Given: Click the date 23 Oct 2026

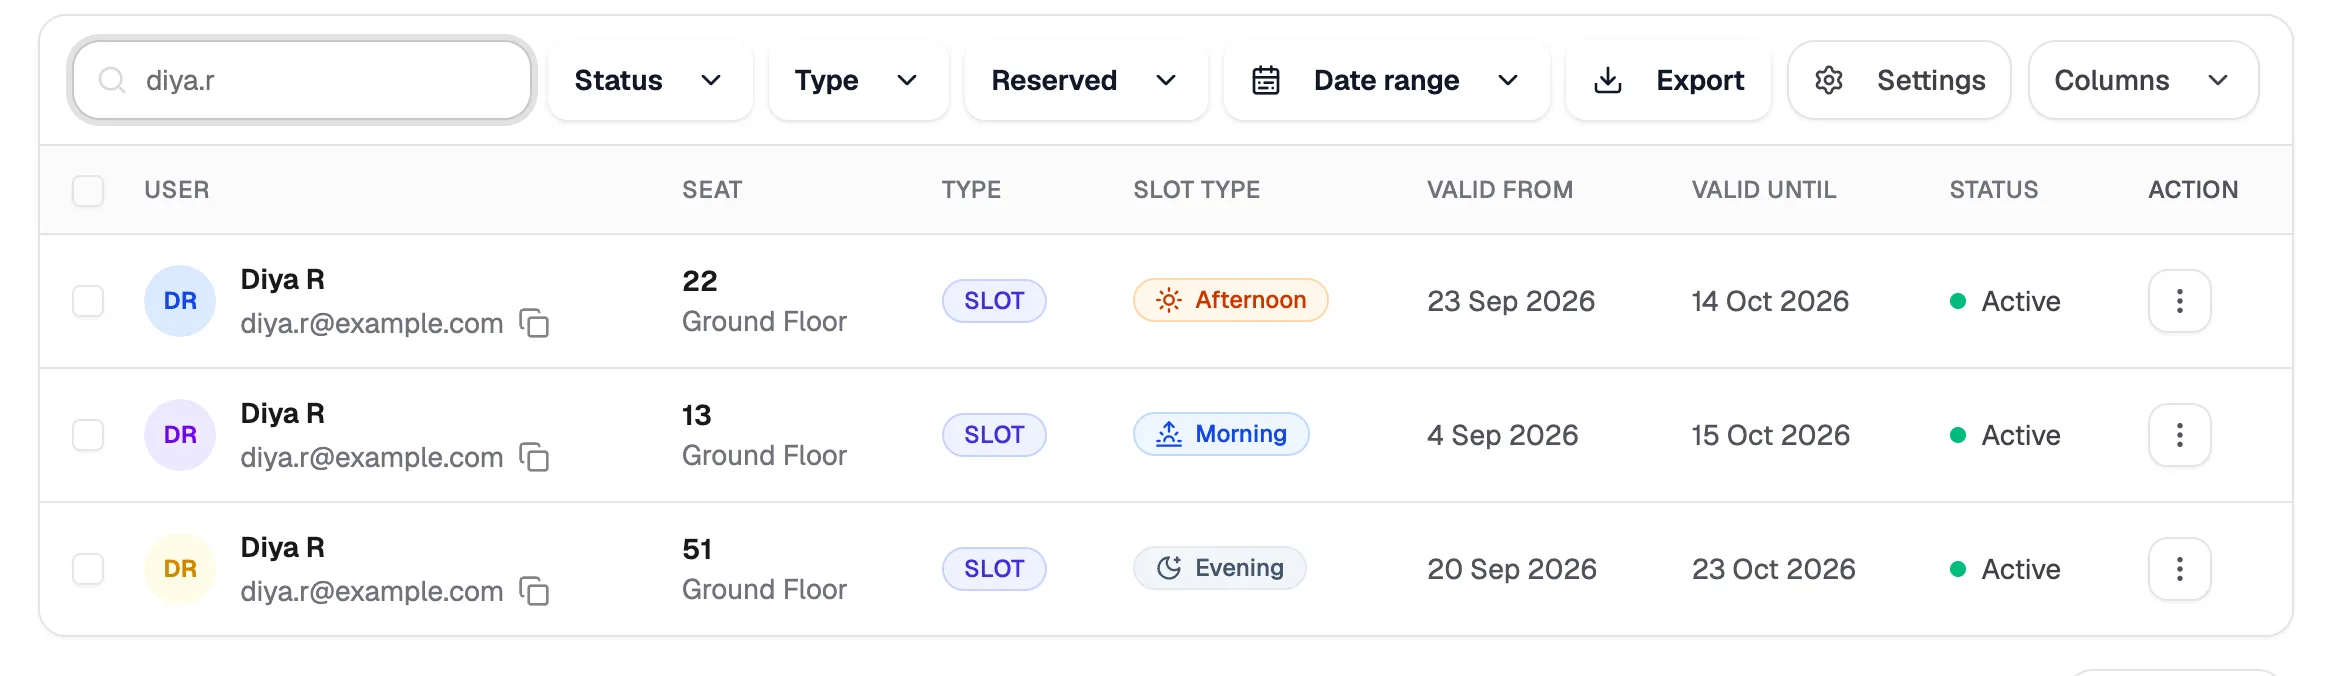Looking at the screenshot, I should 1774,569.
